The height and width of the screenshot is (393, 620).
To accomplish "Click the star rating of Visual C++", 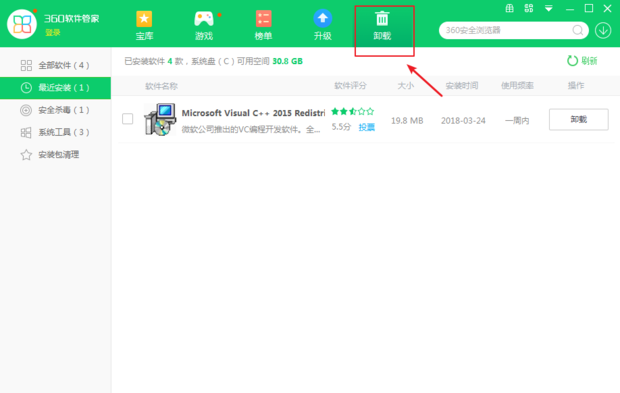I will (352, 111).
